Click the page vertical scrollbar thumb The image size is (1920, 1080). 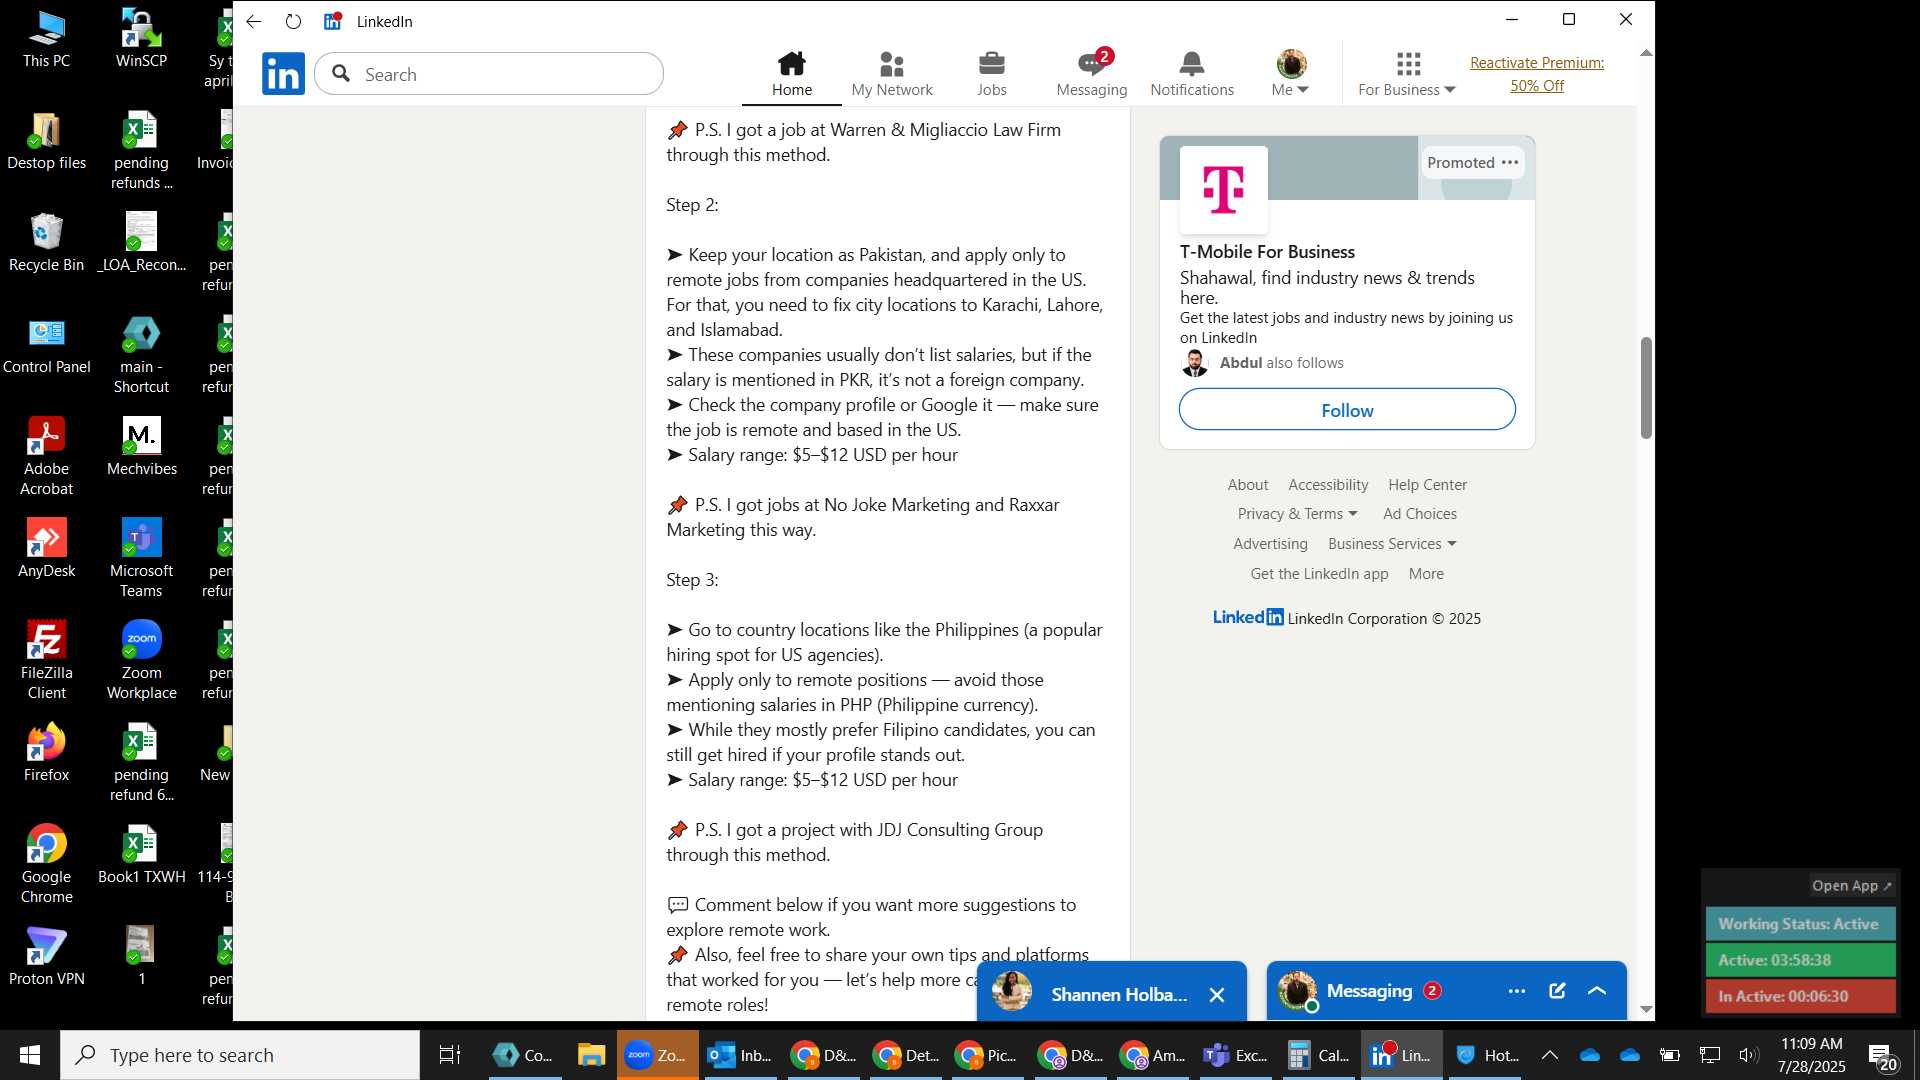(x=1646, y=388)
